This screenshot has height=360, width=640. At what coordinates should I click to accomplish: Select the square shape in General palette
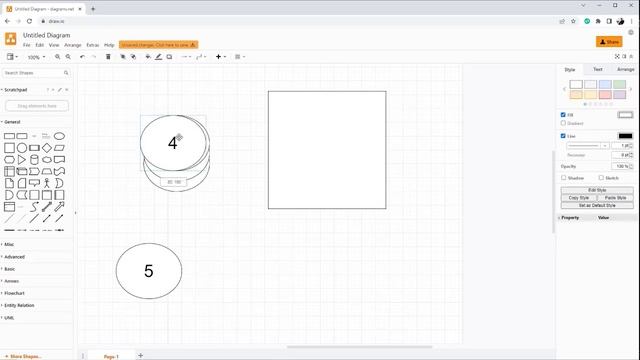(x=9, y=148)
